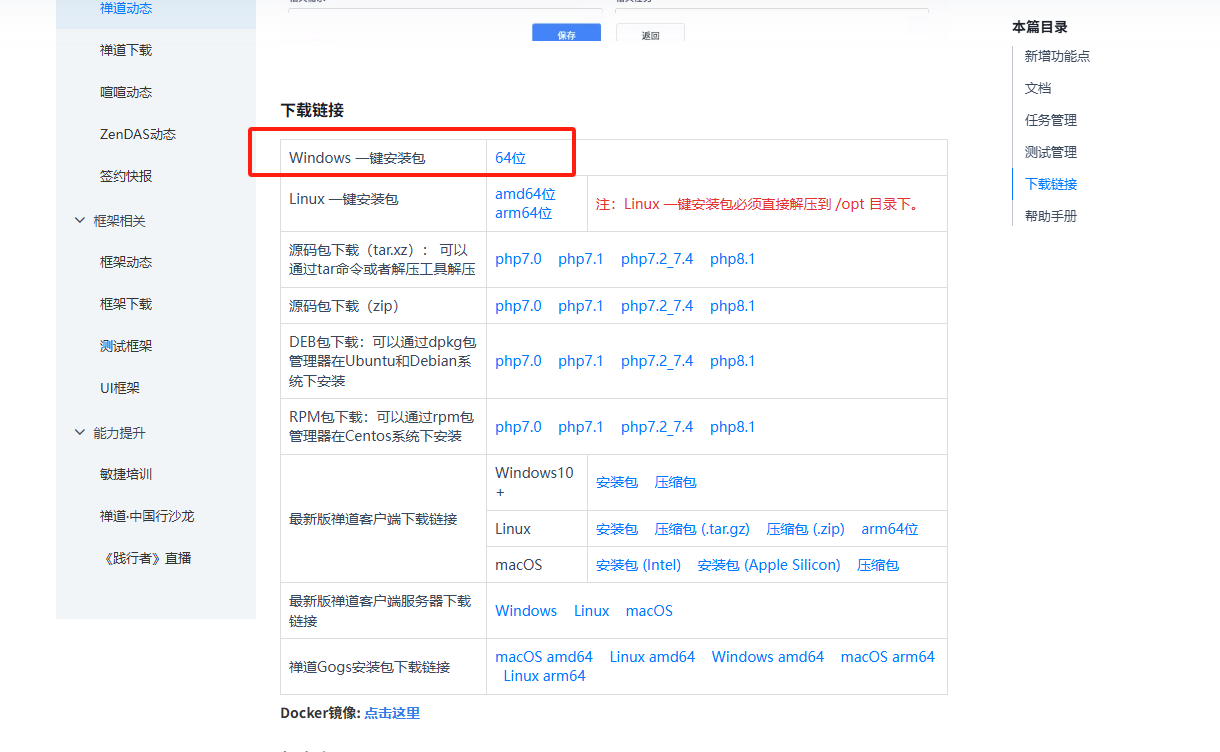Open 框架动态 under 框架相关
The height and width of the screenshot is (752, 1220).
coord(126,262)
